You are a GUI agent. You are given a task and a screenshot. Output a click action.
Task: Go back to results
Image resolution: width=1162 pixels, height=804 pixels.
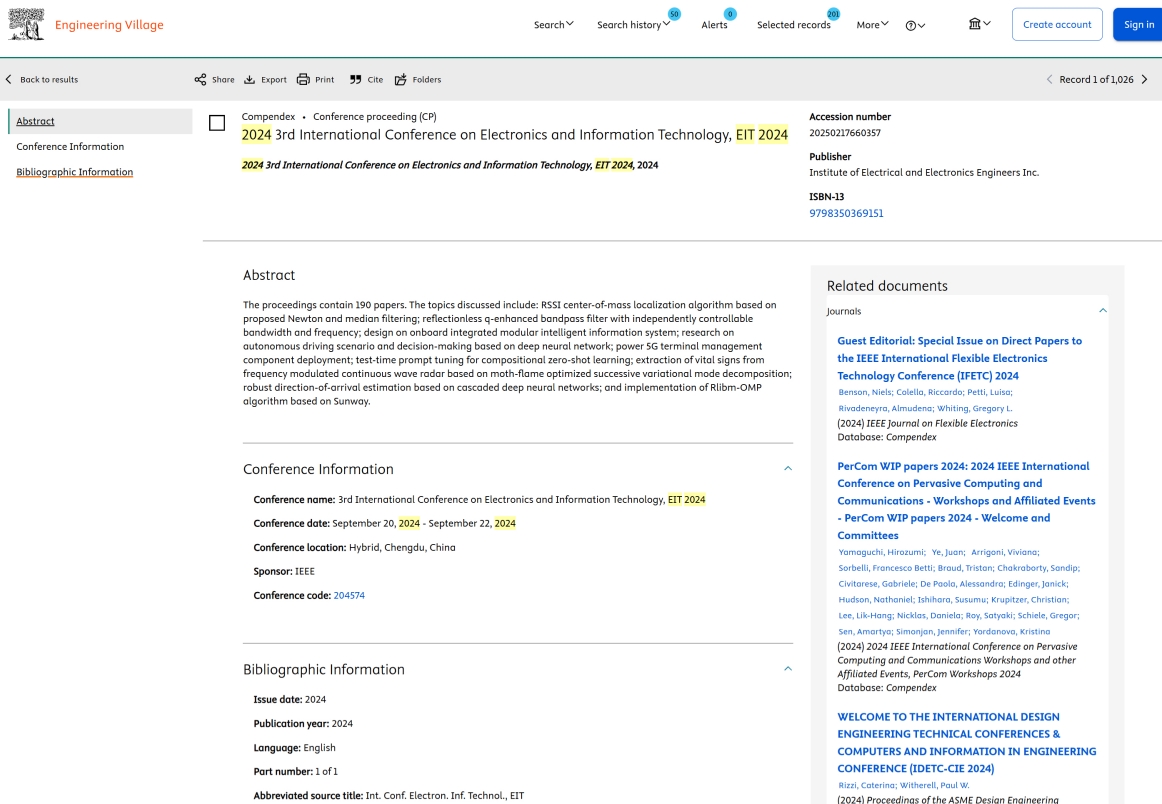(x=42, y=79)
